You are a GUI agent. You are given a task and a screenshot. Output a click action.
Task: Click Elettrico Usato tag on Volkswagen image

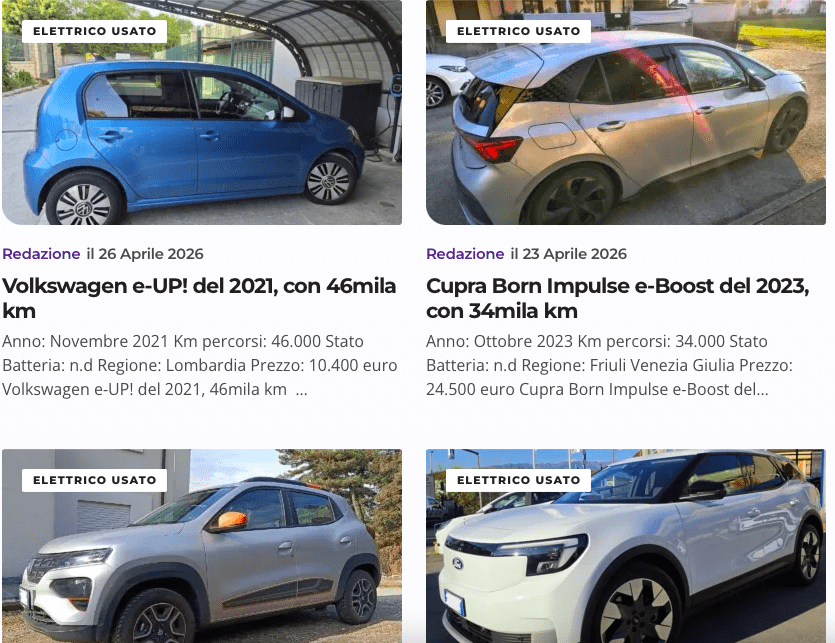[95, 31]
